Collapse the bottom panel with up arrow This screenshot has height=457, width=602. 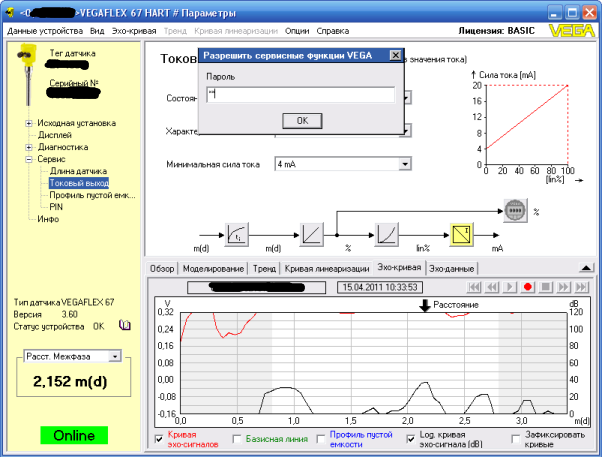coord(586,268)
